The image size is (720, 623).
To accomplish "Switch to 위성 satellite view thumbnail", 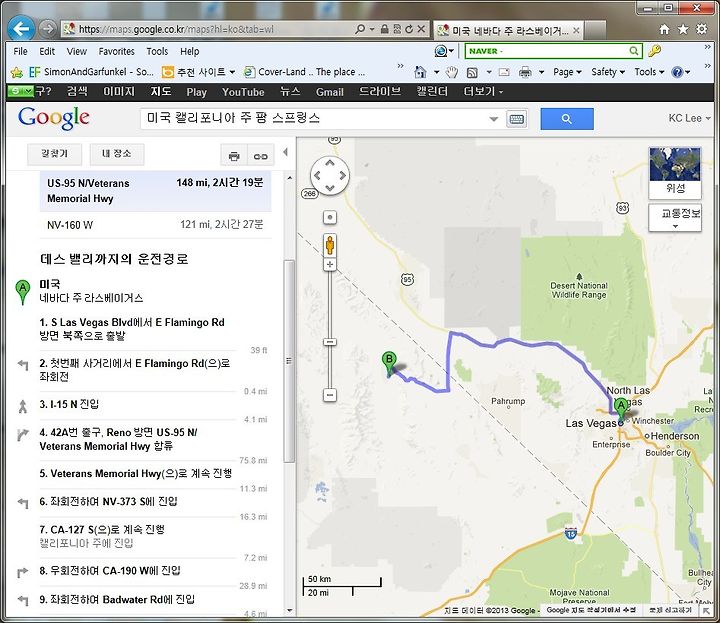I will (x=675, y=173).
